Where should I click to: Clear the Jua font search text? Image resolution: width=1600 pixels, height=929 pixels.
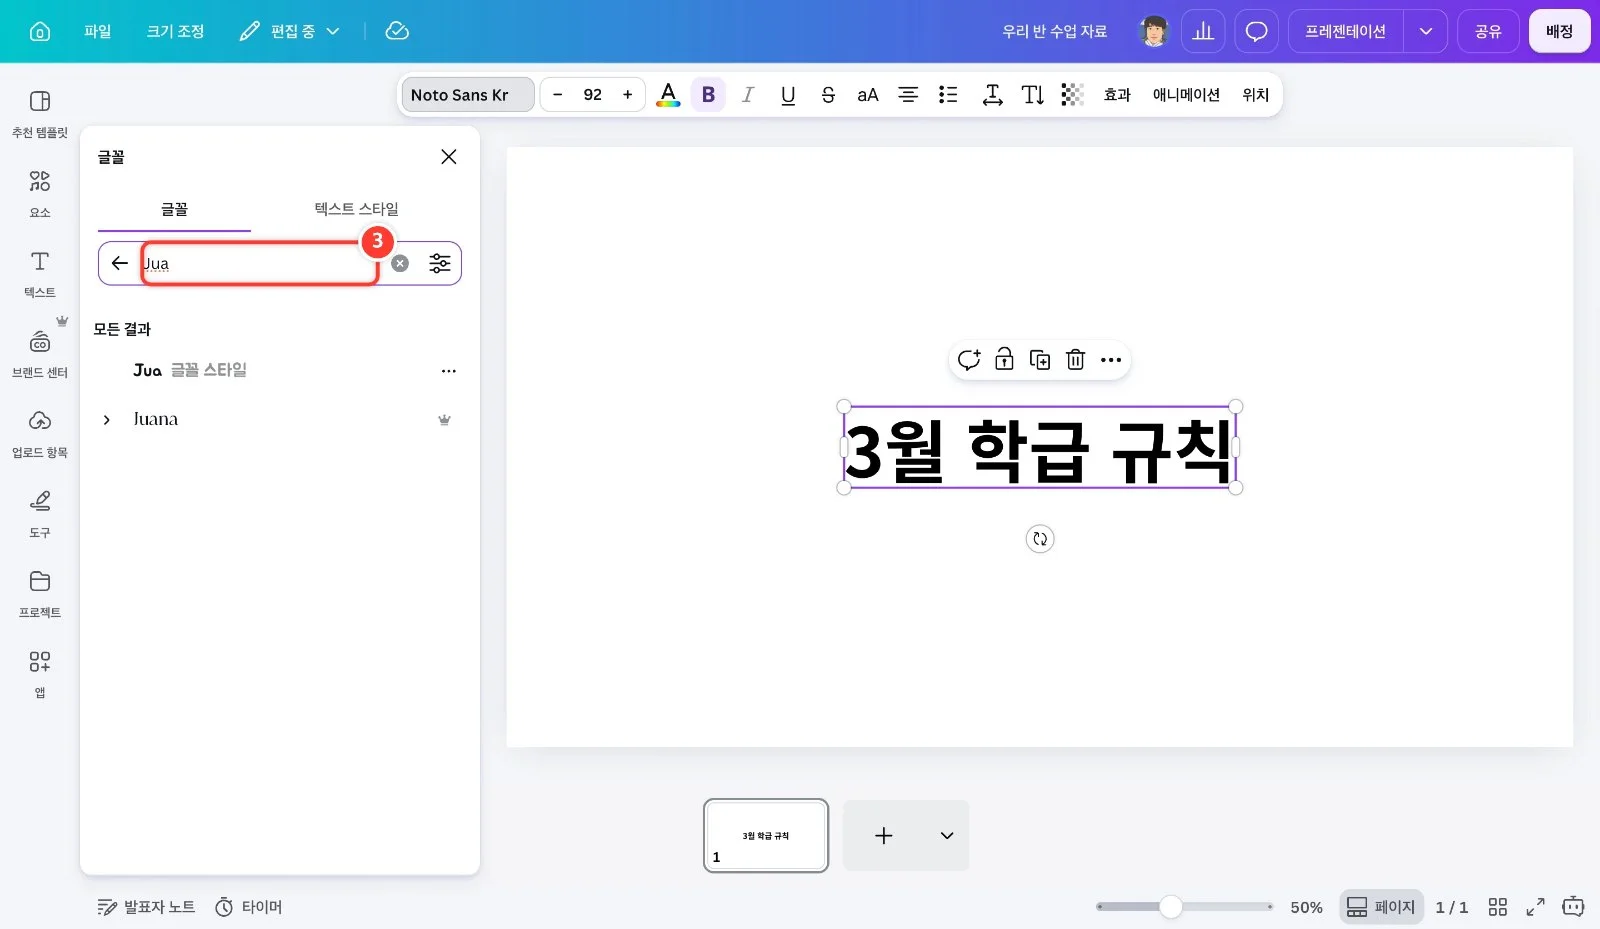[400, 263]
